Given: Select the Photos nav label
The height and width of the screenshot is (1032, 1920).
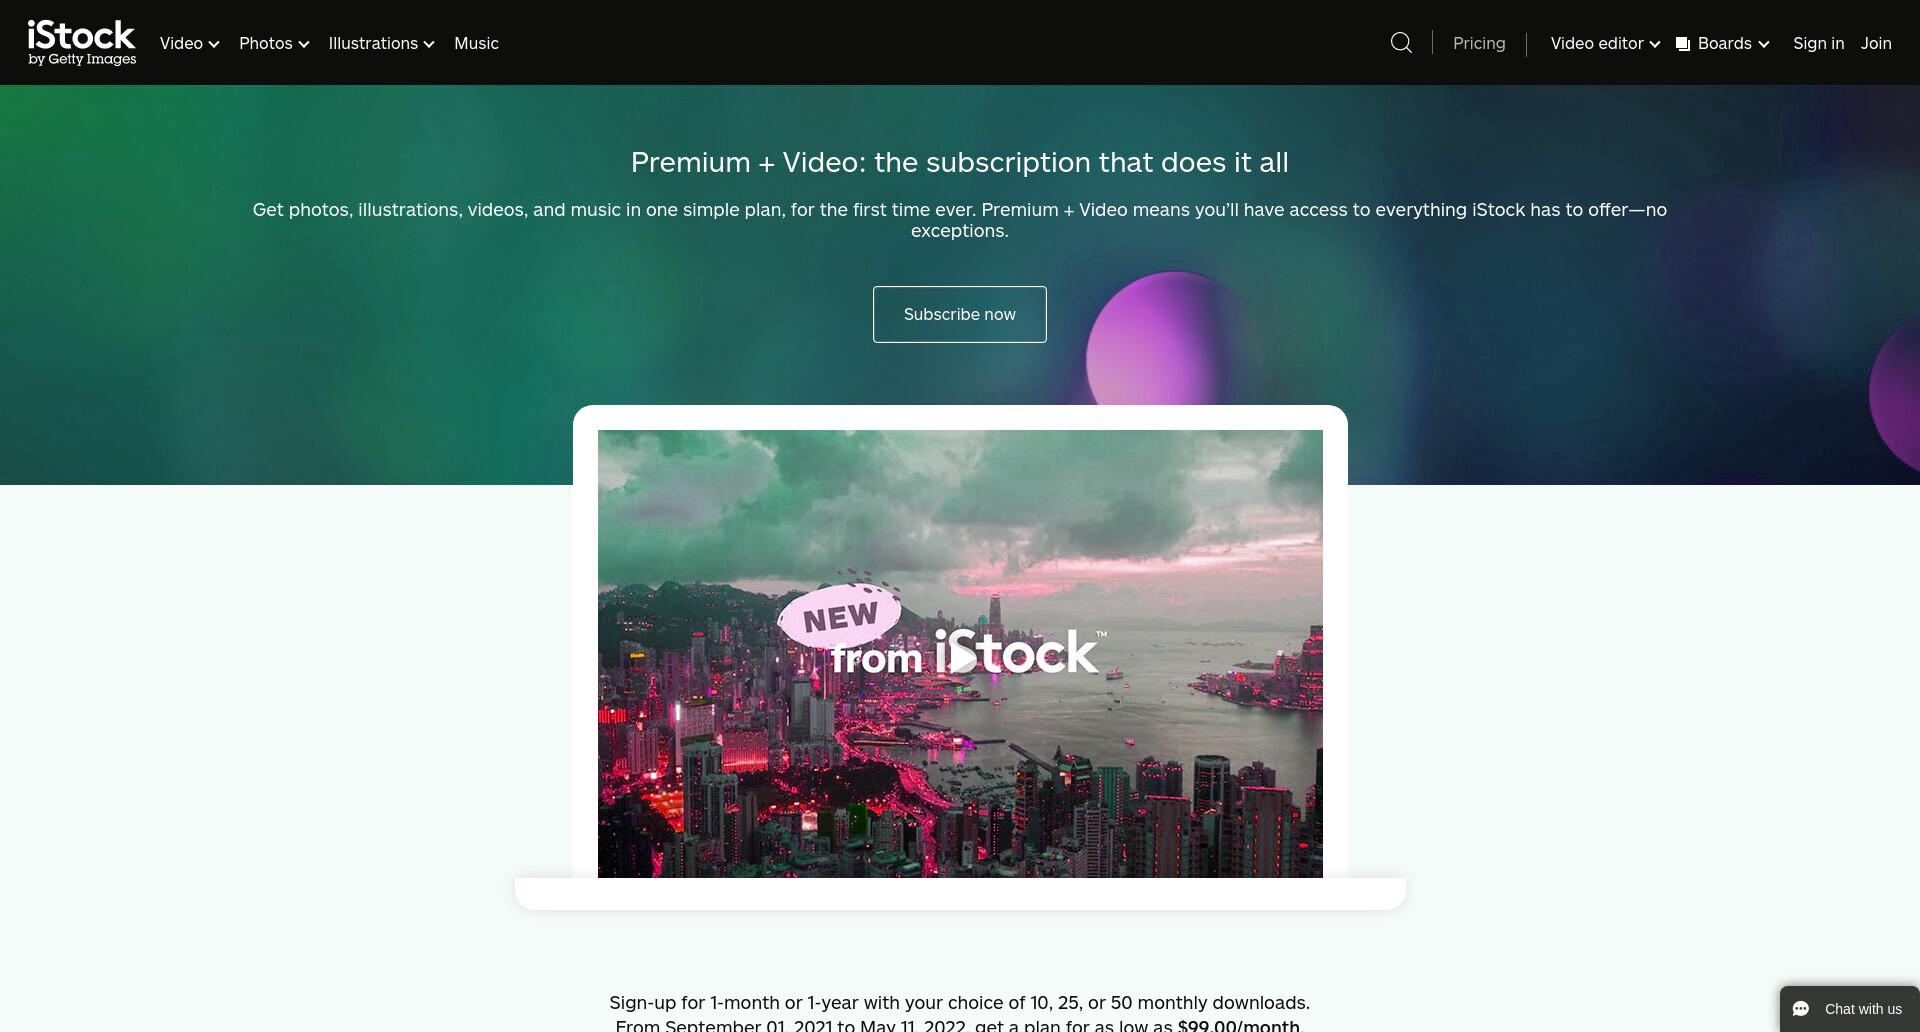Looking at the screenshot, I should point(266,43).
